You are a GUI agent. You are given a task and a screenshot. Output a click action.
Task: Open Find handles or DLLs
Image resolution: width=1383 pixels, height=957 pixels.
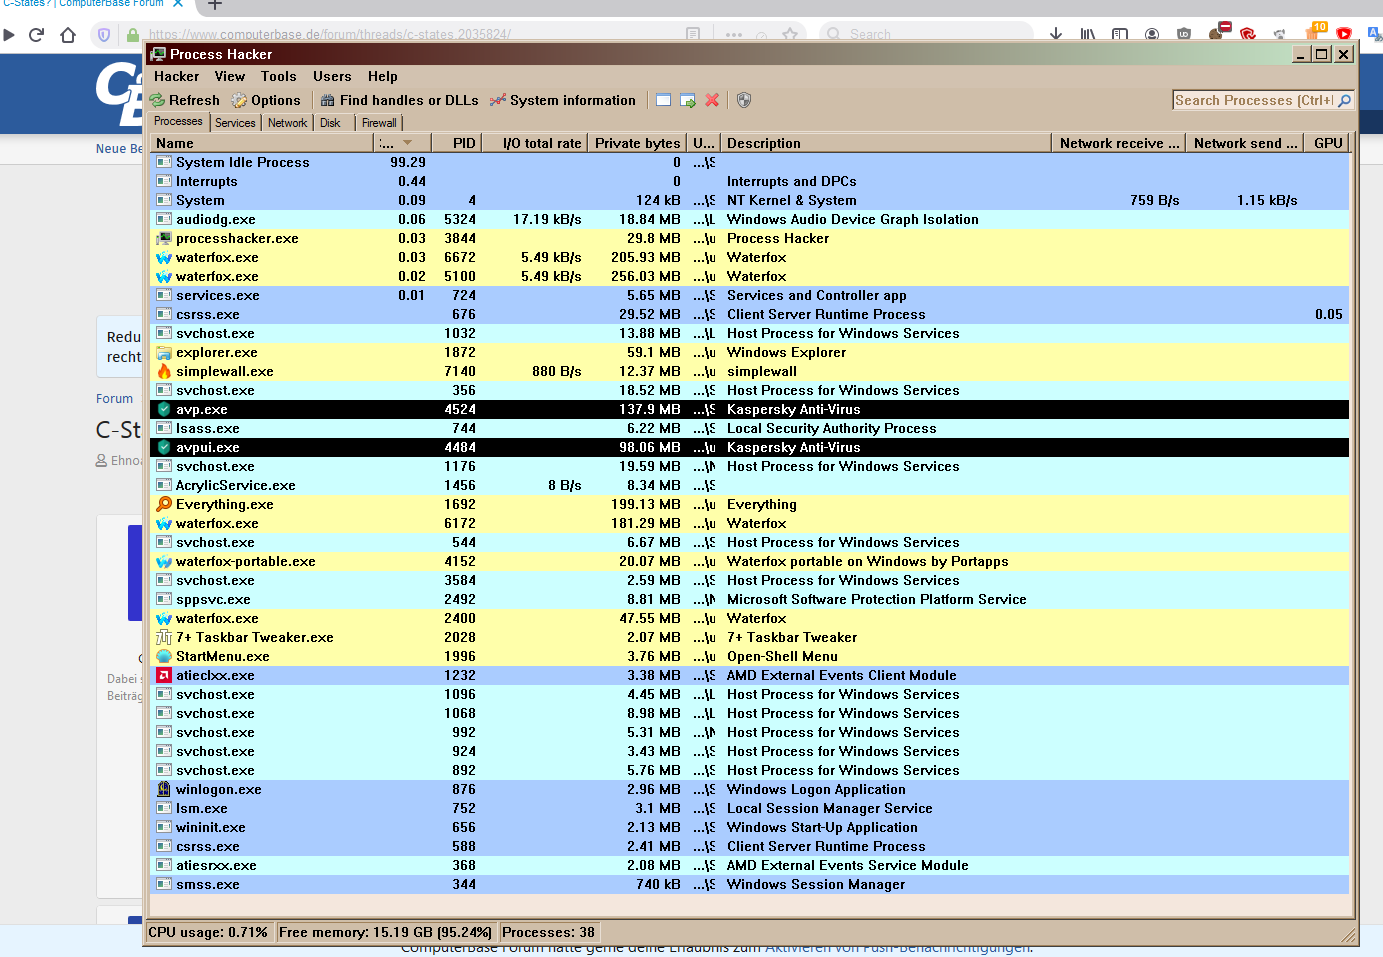[x=399, y=100]
